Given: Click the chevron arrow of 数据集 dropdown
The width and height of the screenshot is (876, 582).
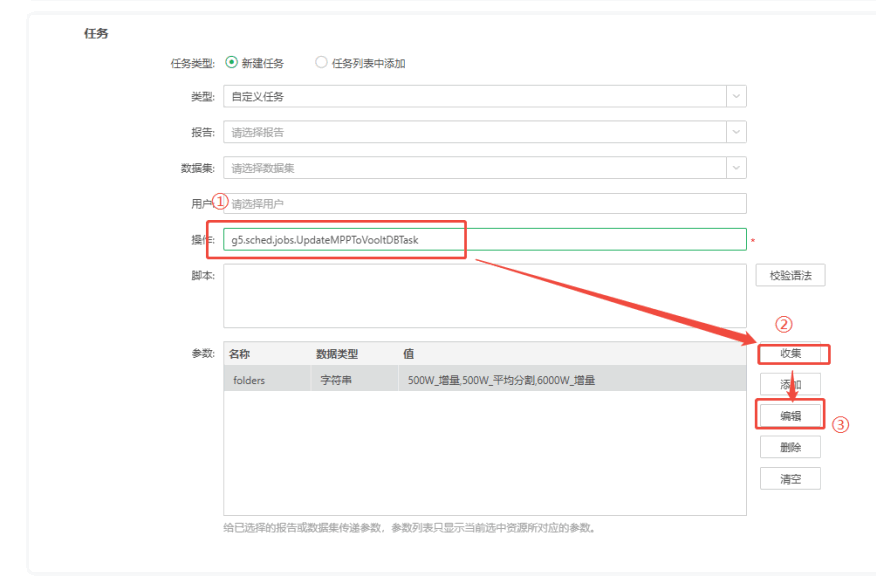Looking at the screenshot, I should [x=736, y=168].
